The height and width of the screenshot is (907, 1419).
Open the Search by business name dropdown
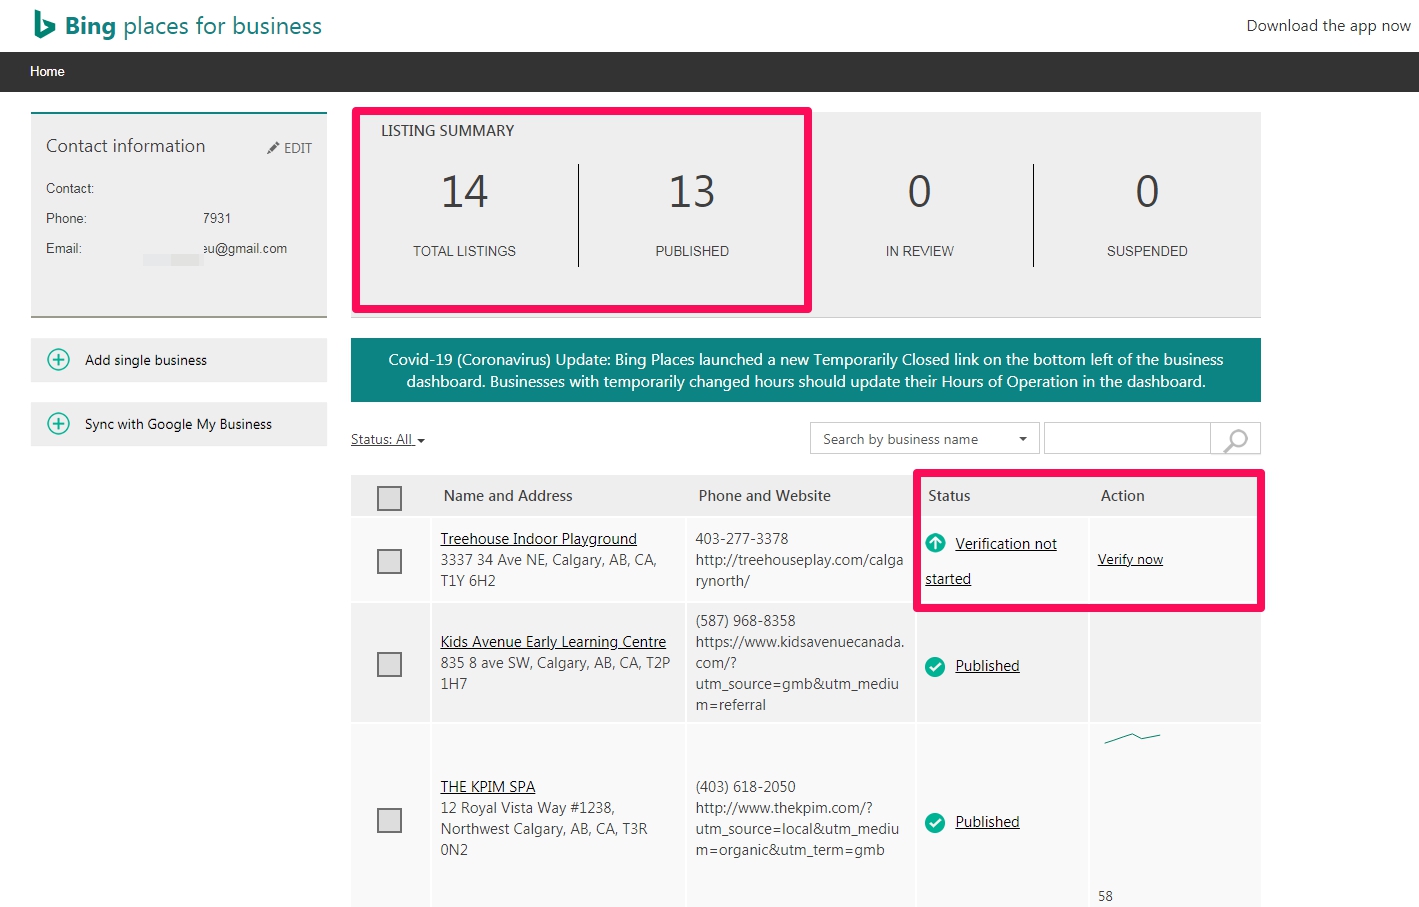[x=925, y=439]
